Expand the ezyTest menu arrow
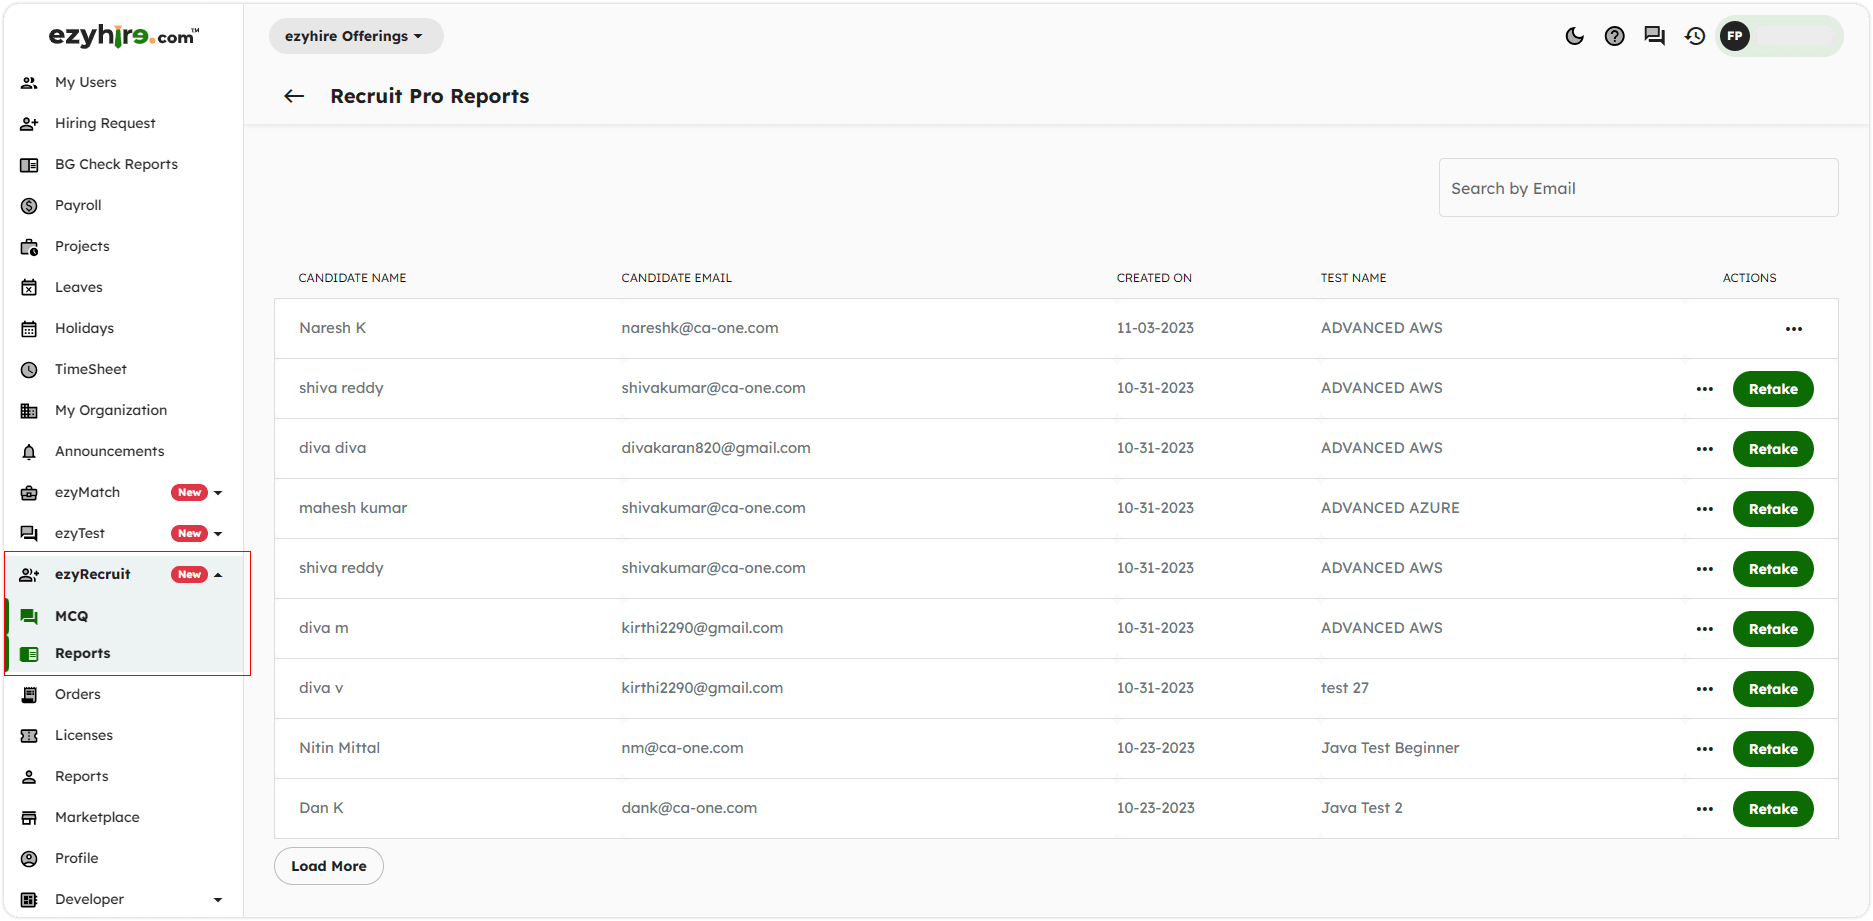Screen dimensions: 1873x921 218,533
